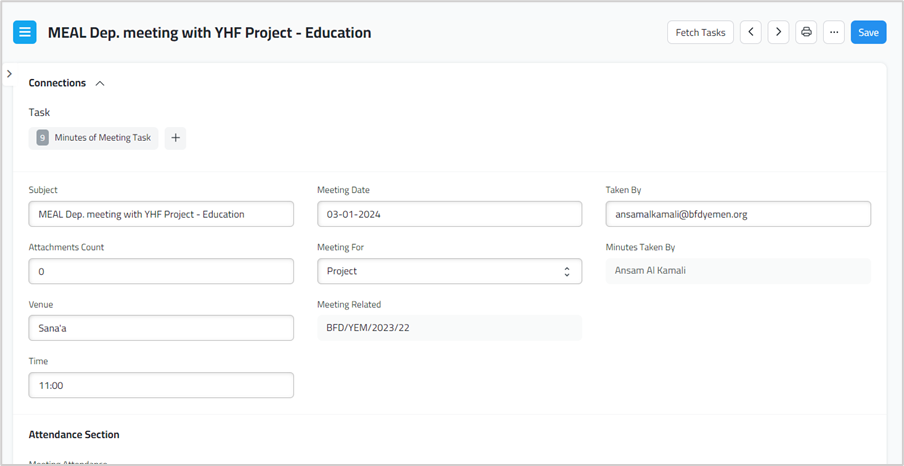This screenshot has width=904, height=466.
Task: Save the meeting document
Action: (868, 32)
